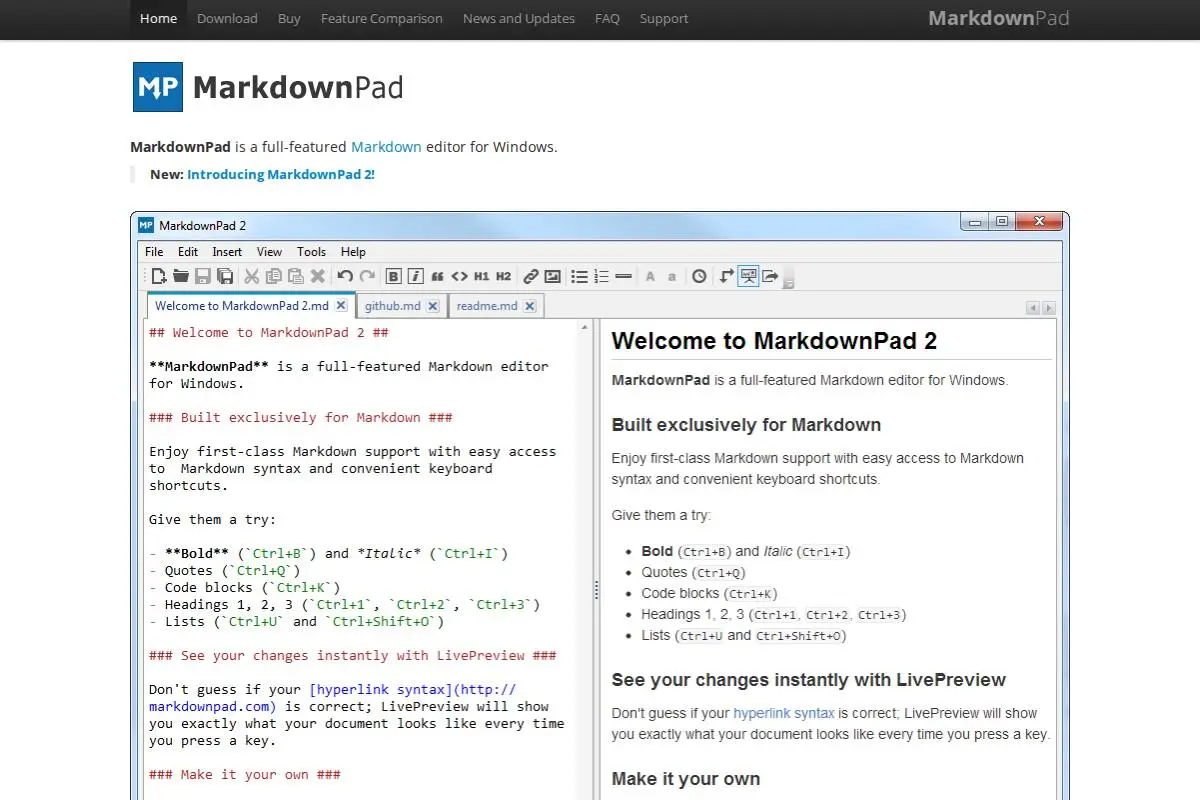
Task: Insert an image using the picture icon
Action: click(x=553, y=276)
